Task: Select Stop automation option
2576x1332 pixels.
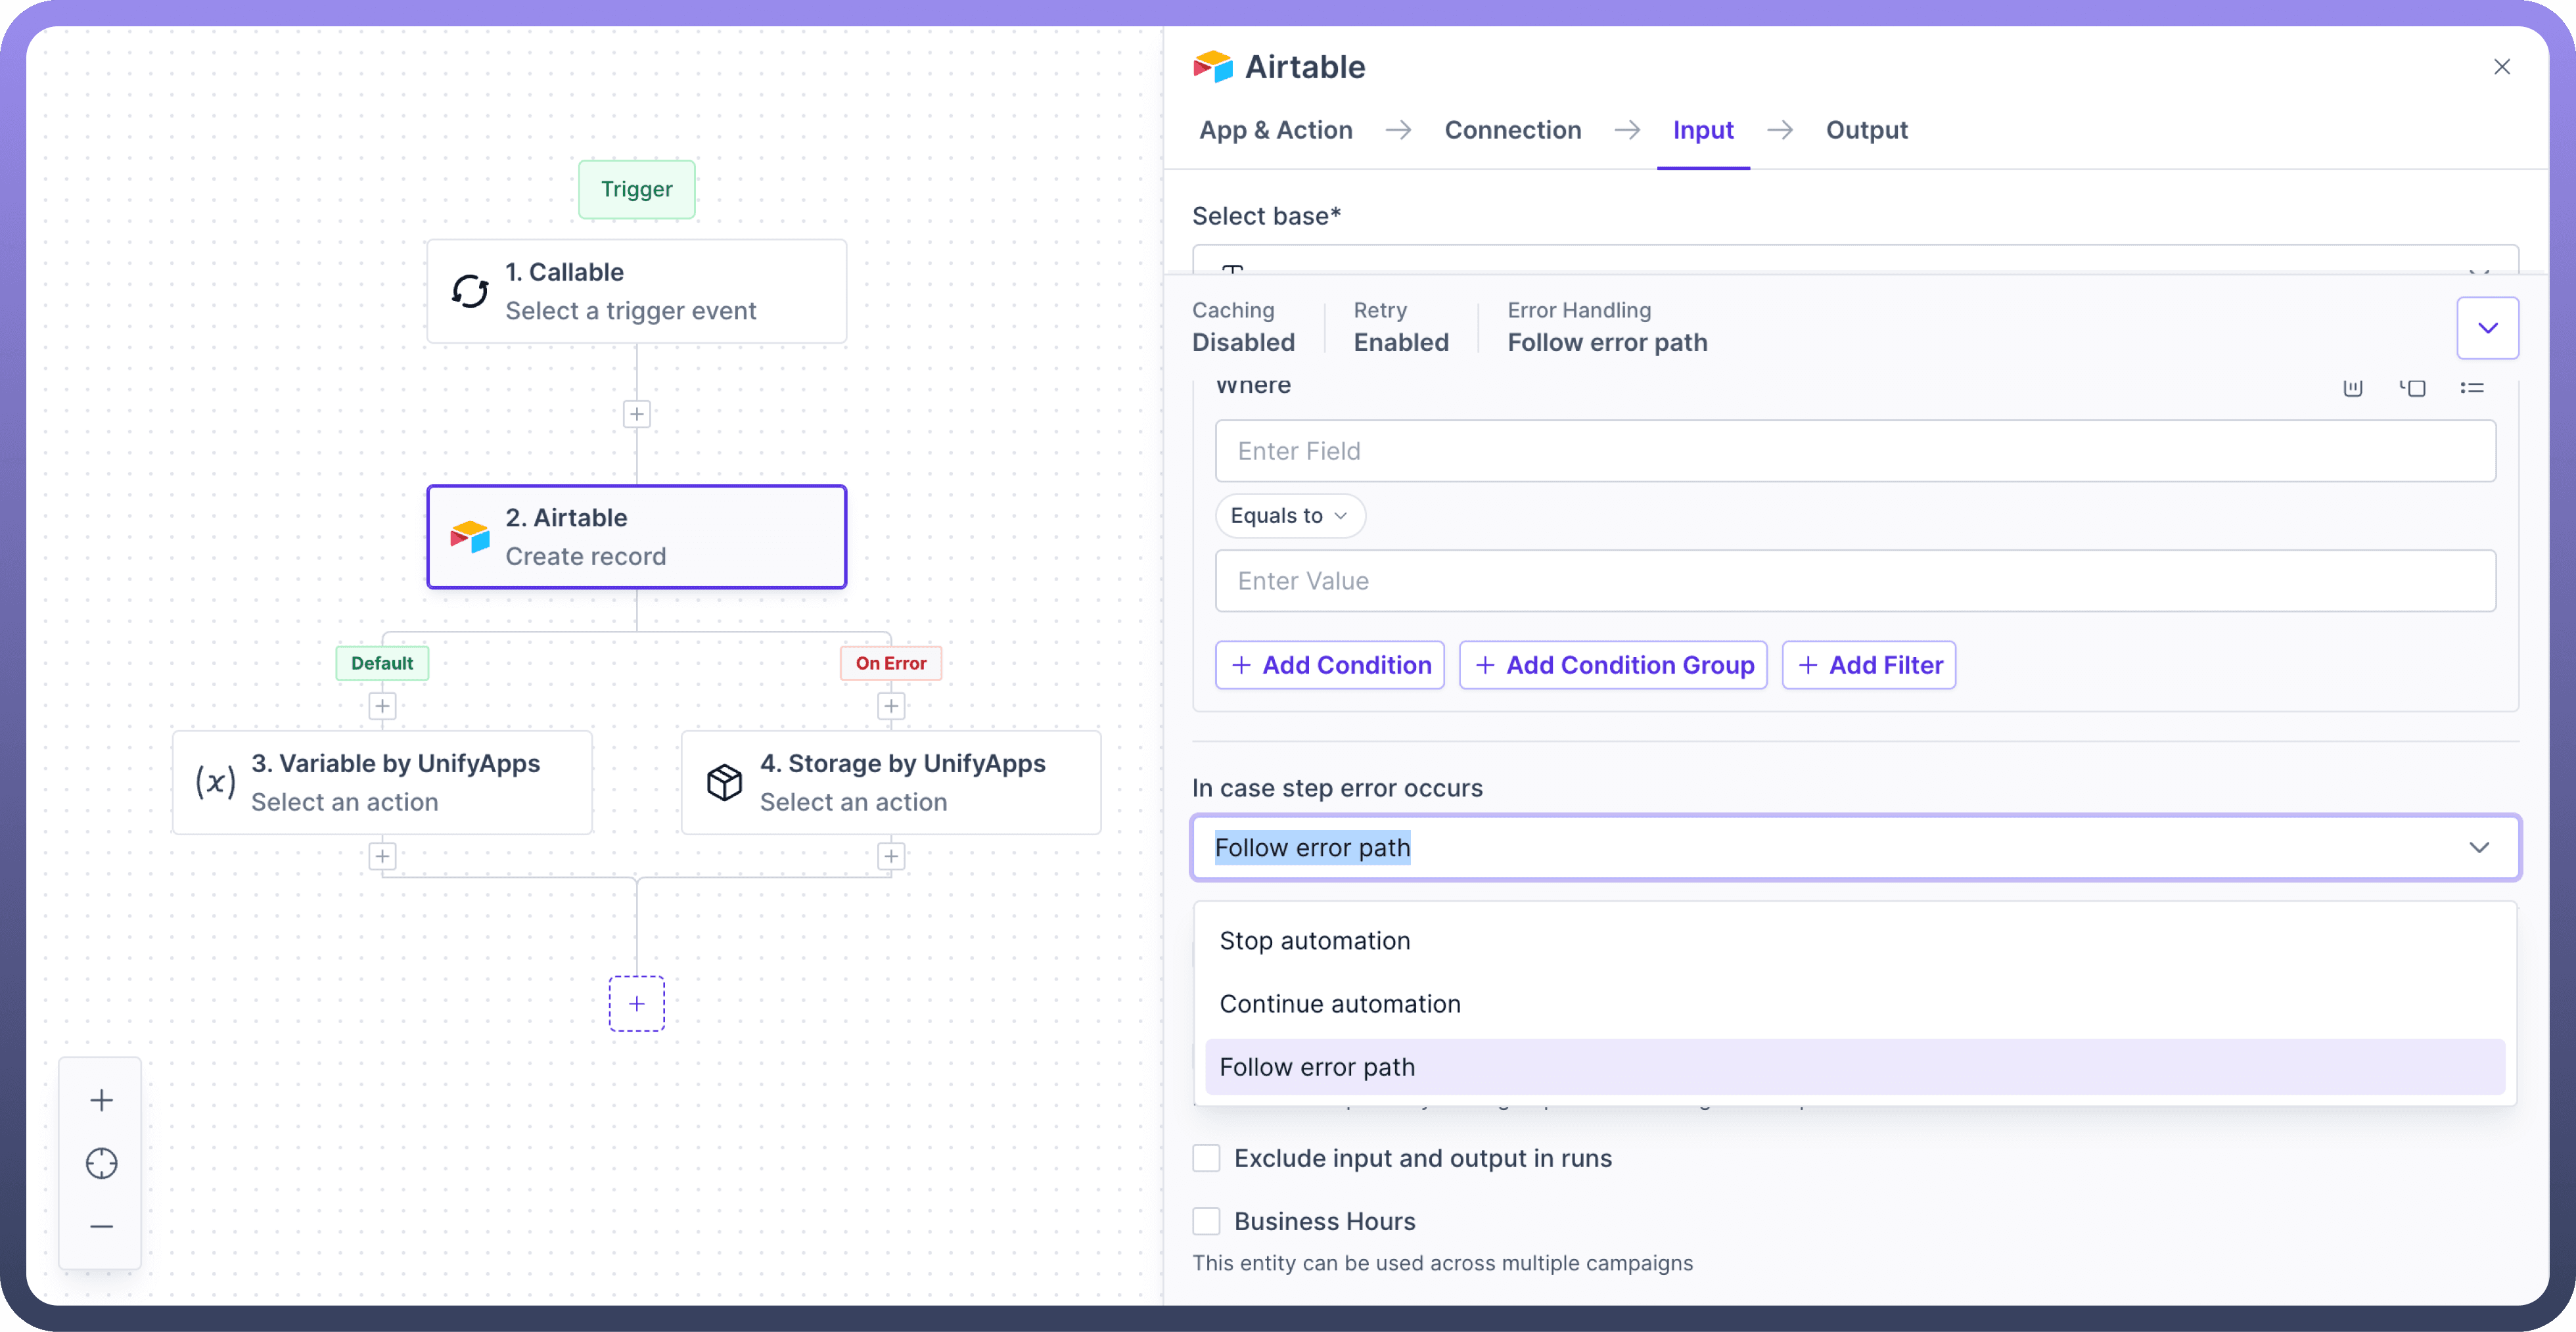Action: click(1314, 941)
